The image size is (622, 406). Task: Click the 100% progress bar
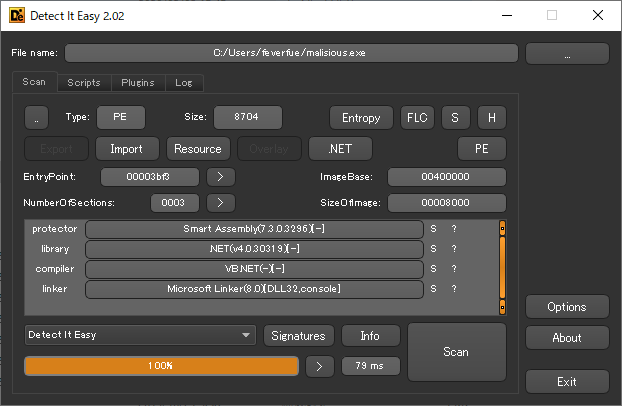pos(161,366)
